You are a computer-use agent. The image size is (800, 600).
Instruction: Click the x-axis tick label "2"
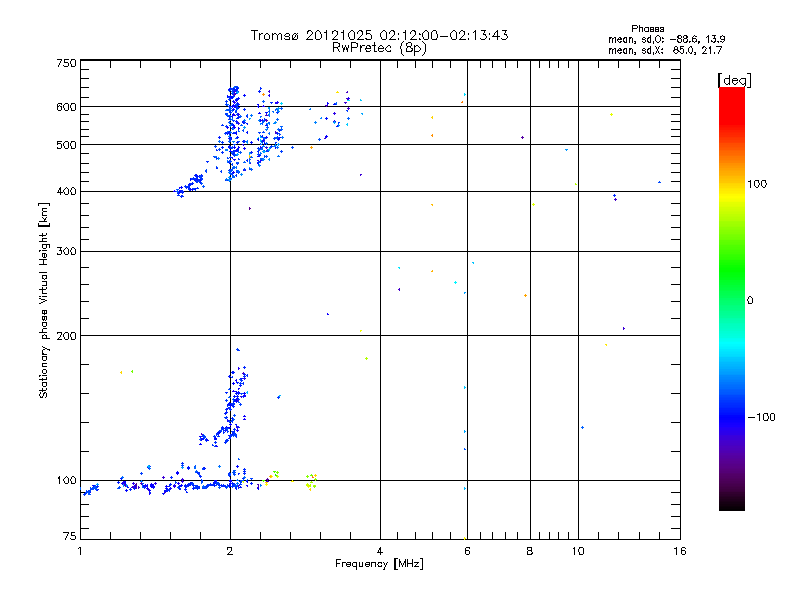[230, 551]
